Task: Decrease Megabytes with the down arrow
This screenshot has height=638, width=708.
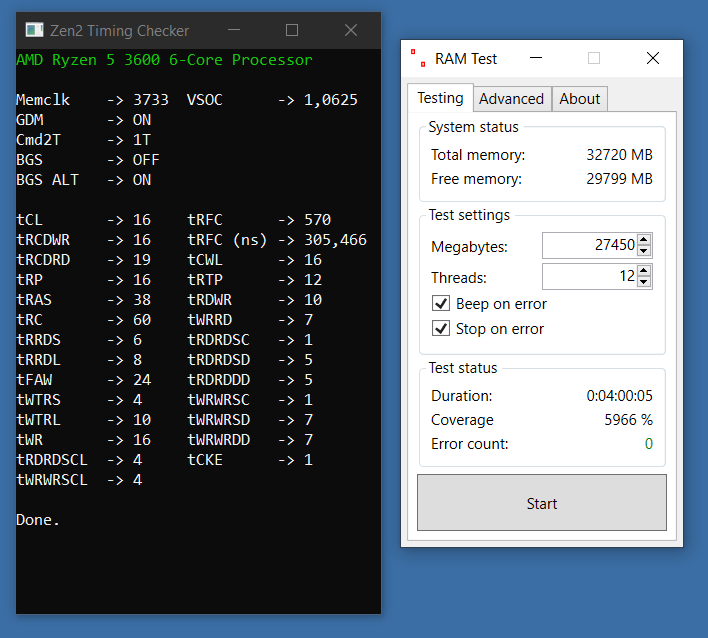Action: [644, 251]
